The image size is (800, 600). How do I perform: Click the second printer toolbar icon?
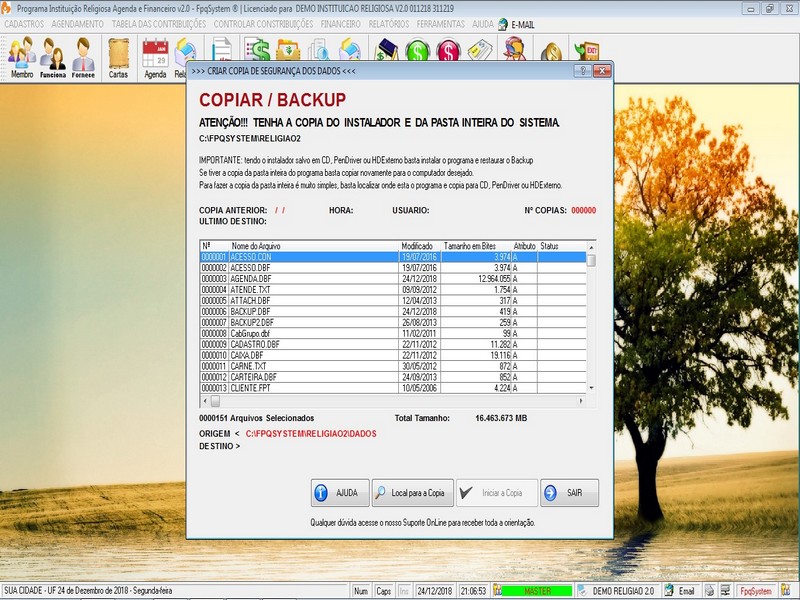350,50
